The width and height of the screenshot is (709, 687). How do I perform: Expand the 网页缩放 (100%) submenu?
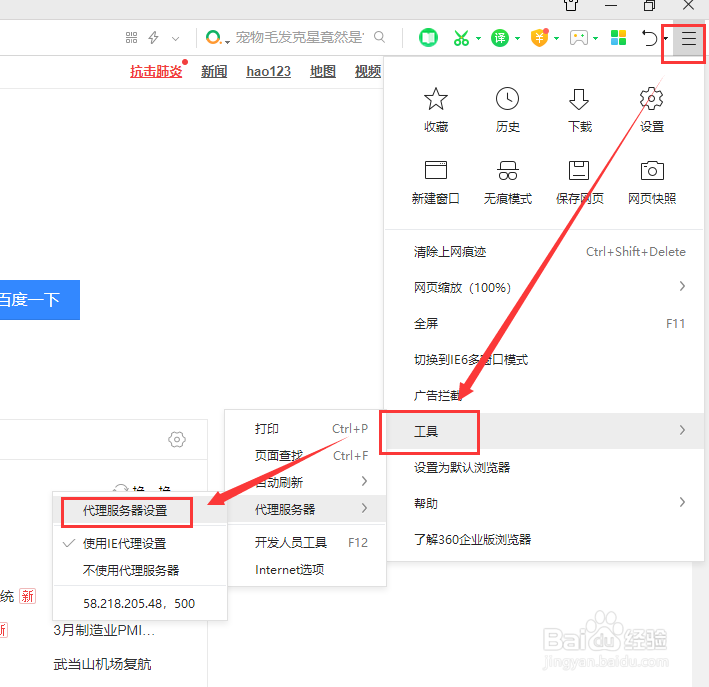[x=544, y=287]
